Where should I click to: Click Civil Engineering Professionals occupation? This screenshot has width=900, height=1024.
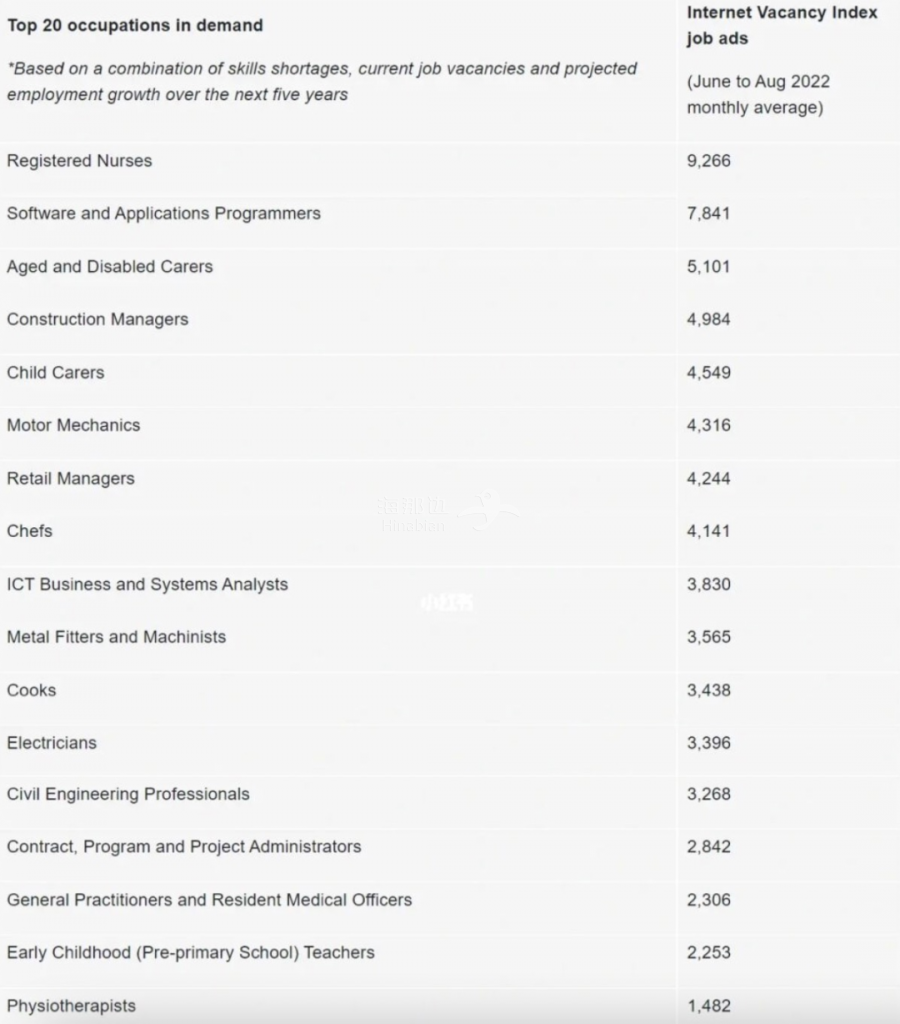(128, 794)
